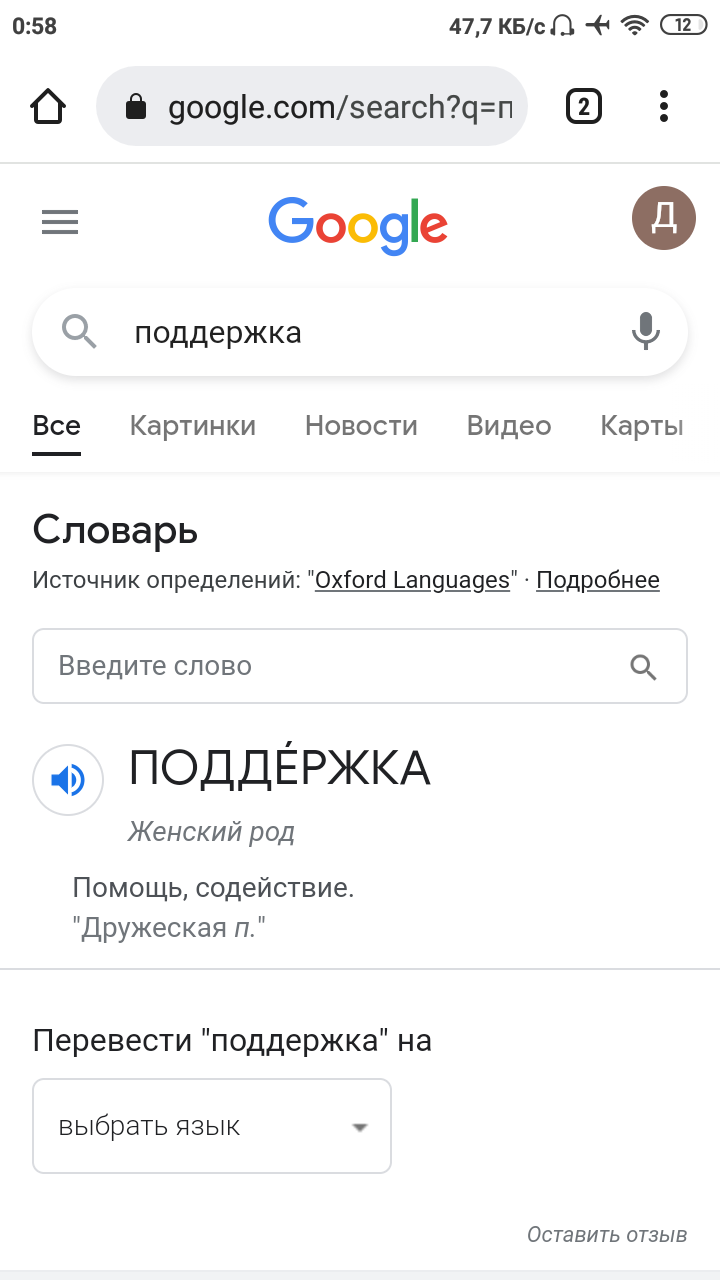
Task: Tap the browser home icon
Action: (49, 106)
